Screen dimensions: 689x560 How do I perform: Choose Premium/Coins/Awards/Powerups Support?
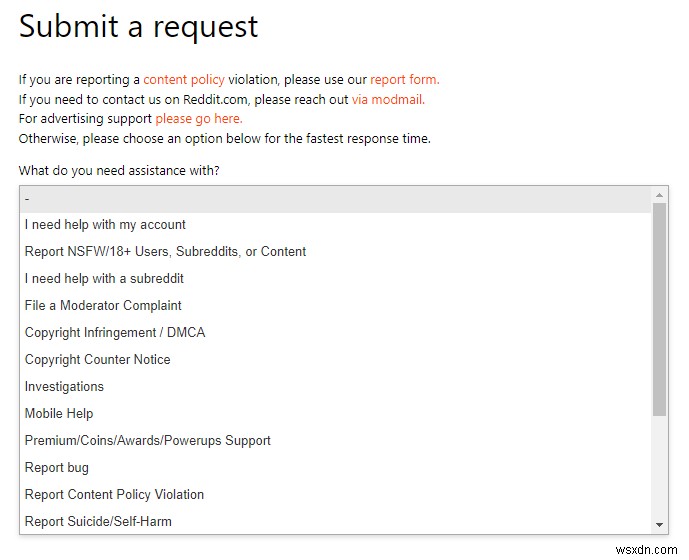(147, 441)
